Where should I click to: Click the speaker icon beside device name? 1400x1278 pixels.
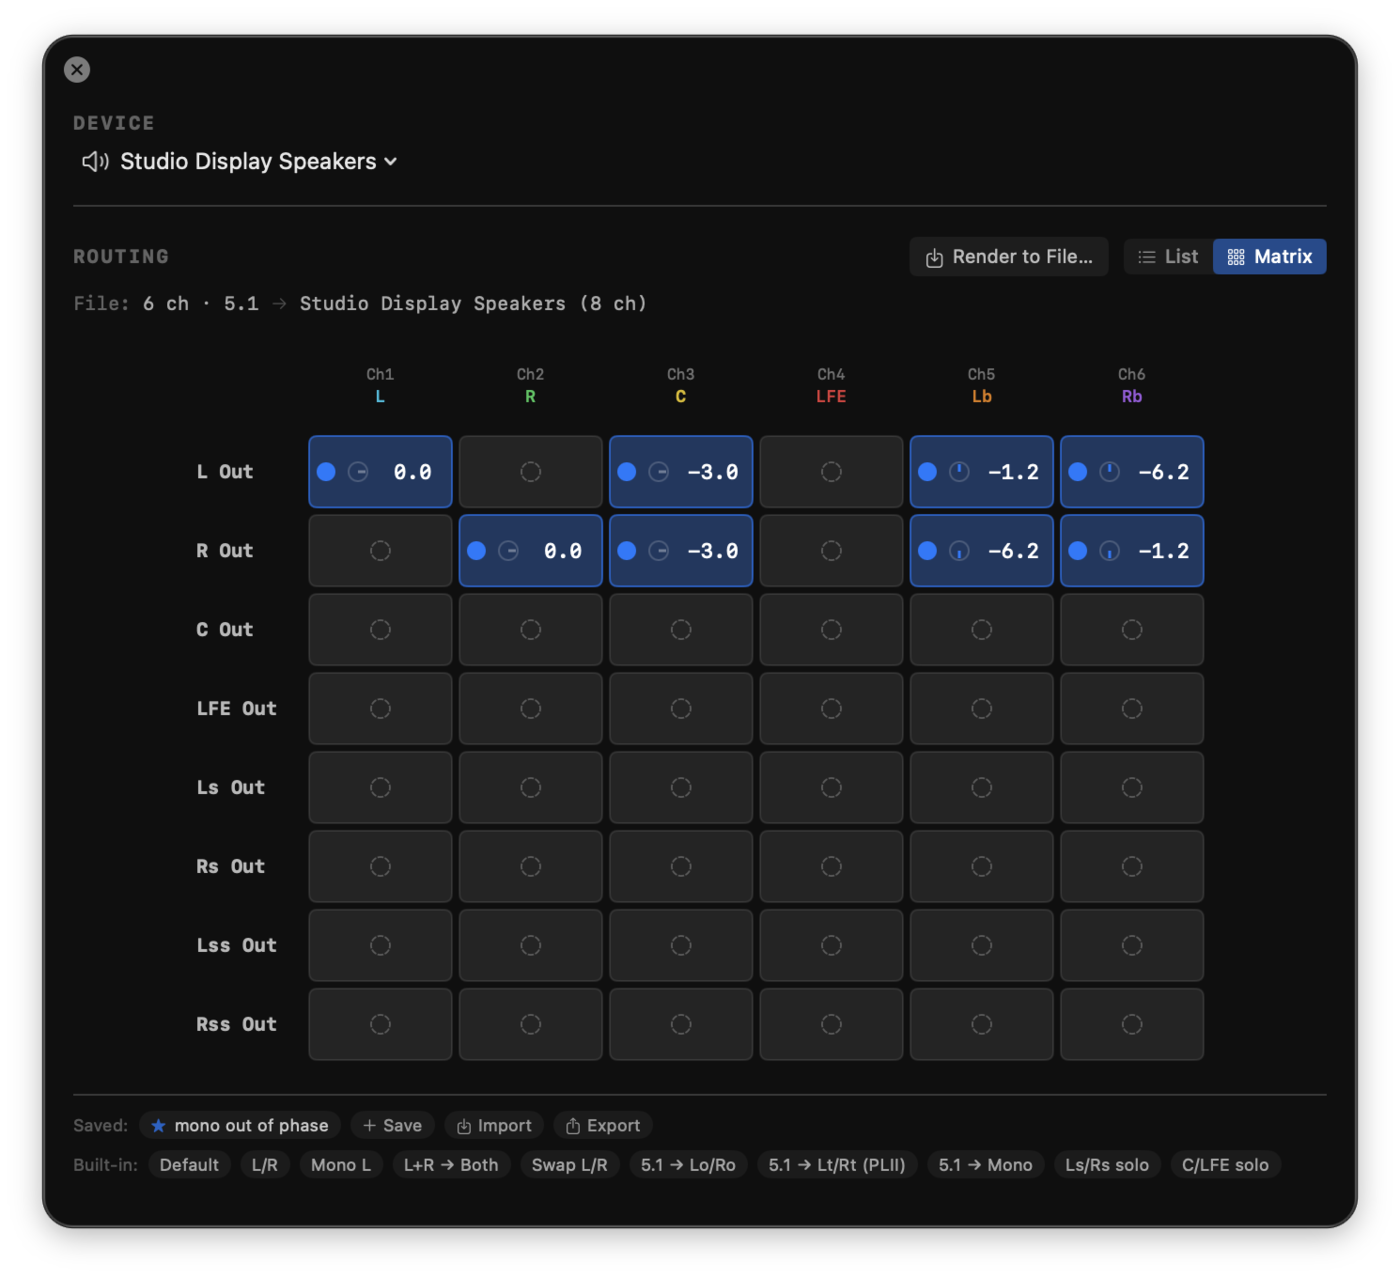tap(95, 161)
